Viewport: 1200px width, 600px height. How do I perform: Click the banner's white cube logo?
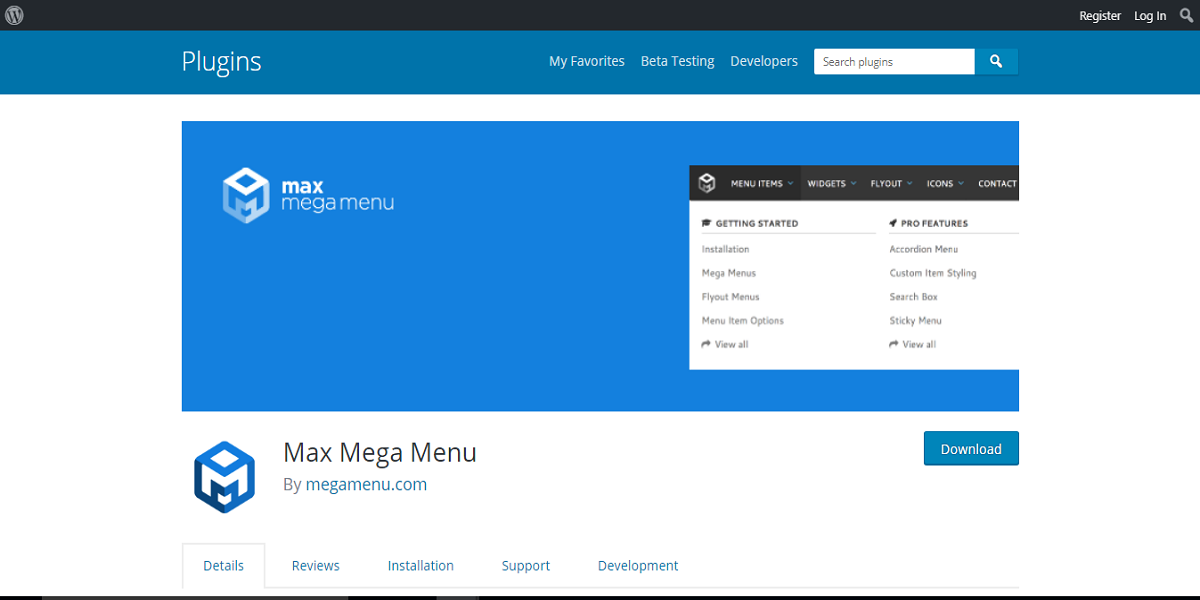click(x=246, y=195)
